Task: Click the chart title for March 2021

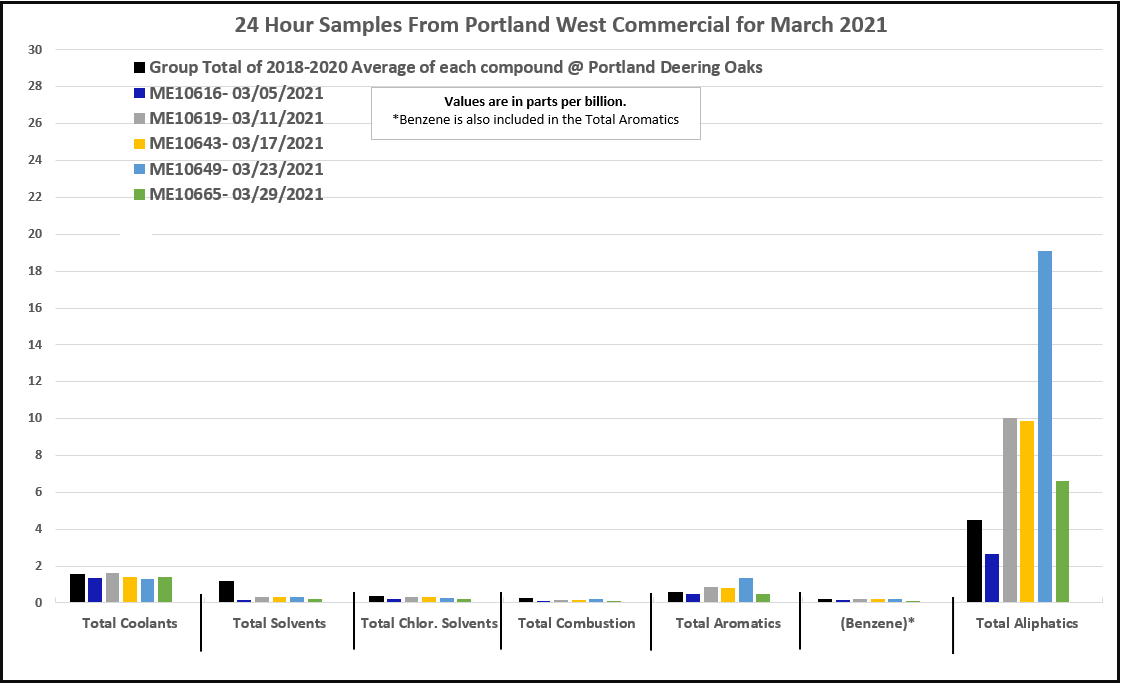Action: (560, 25)
